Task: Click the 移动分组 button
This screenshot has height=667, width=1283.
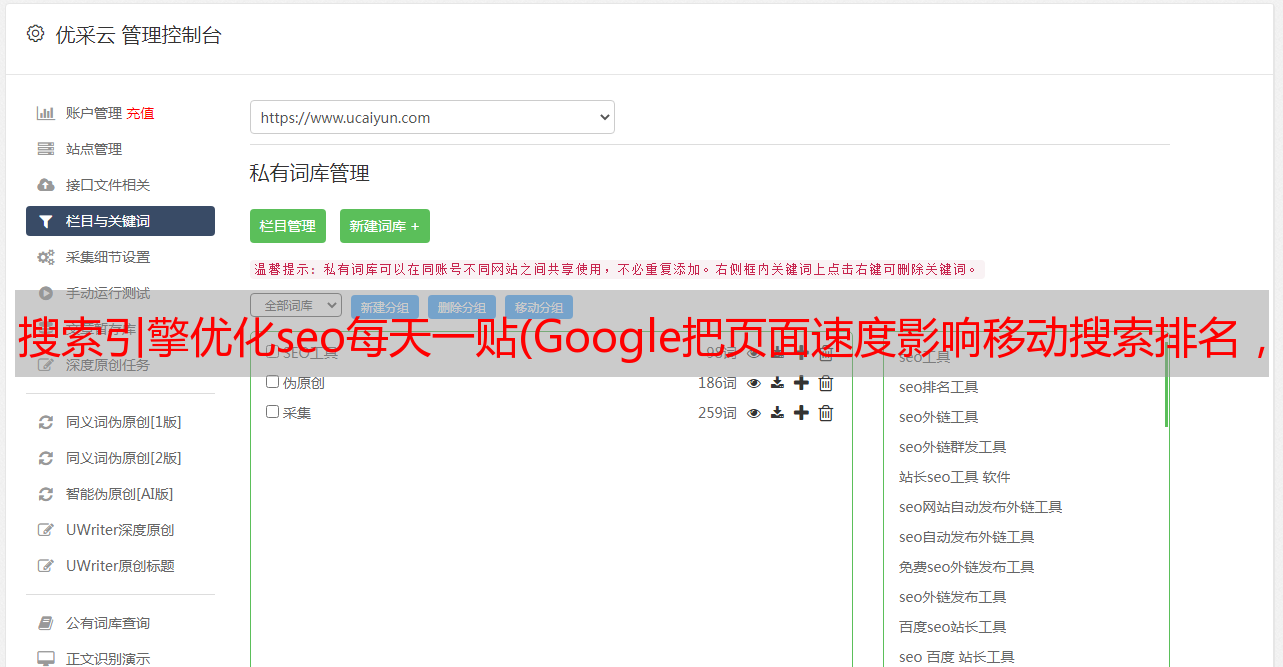Action: (539, 308)
